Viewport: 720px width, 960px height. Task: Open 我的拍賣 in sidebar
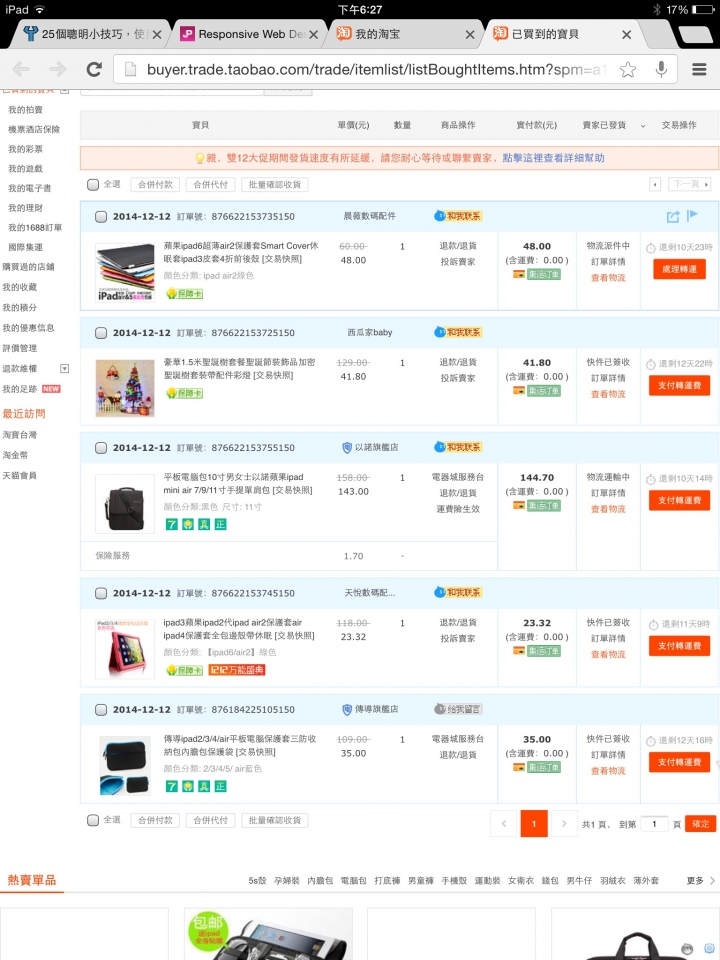click(25, 110)
